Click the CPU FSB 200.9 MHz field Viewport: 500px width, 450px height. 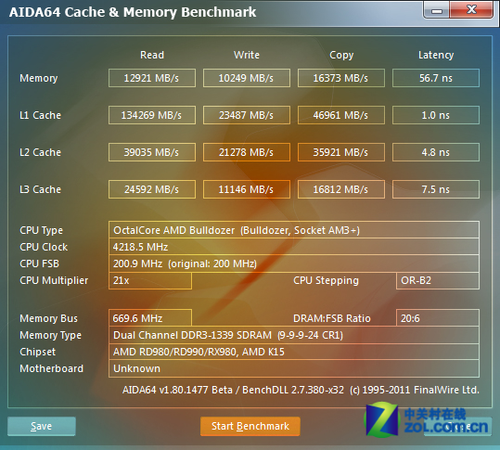(x=294, y=264)
